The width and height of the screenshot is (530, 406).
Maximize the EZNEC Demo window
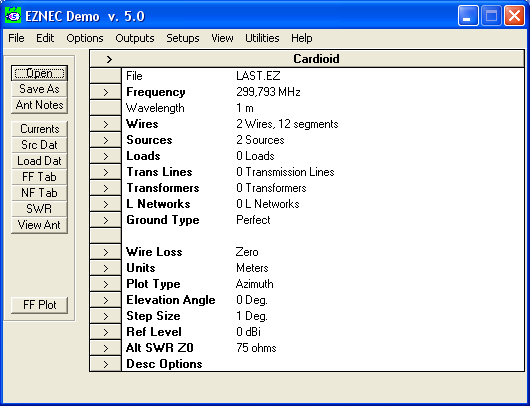tap(491, 16)
